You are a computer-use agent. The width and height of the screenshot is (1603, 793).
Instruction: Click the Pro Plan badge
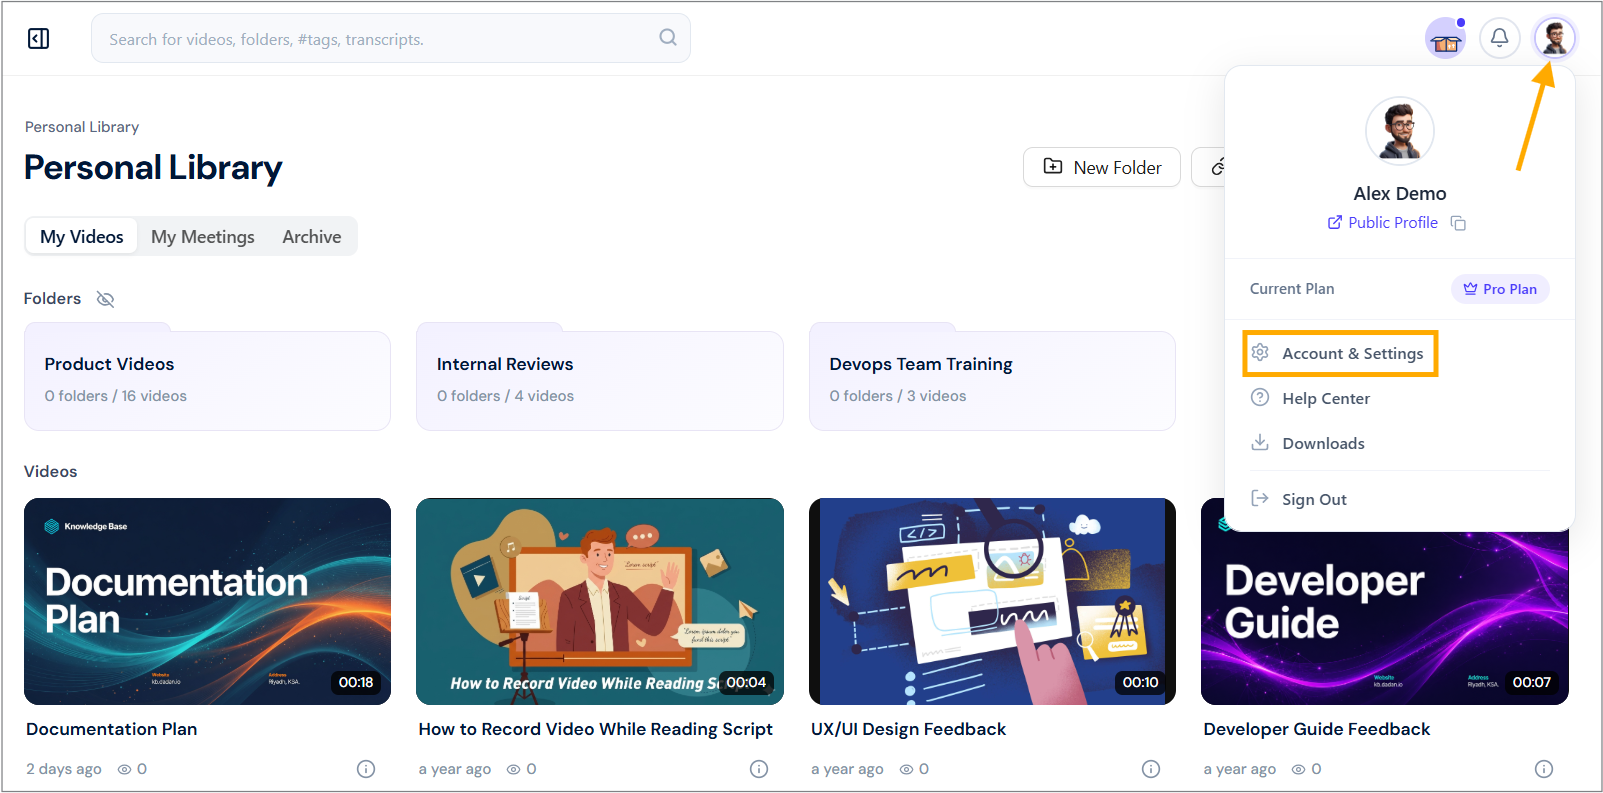click(1500, 289)
